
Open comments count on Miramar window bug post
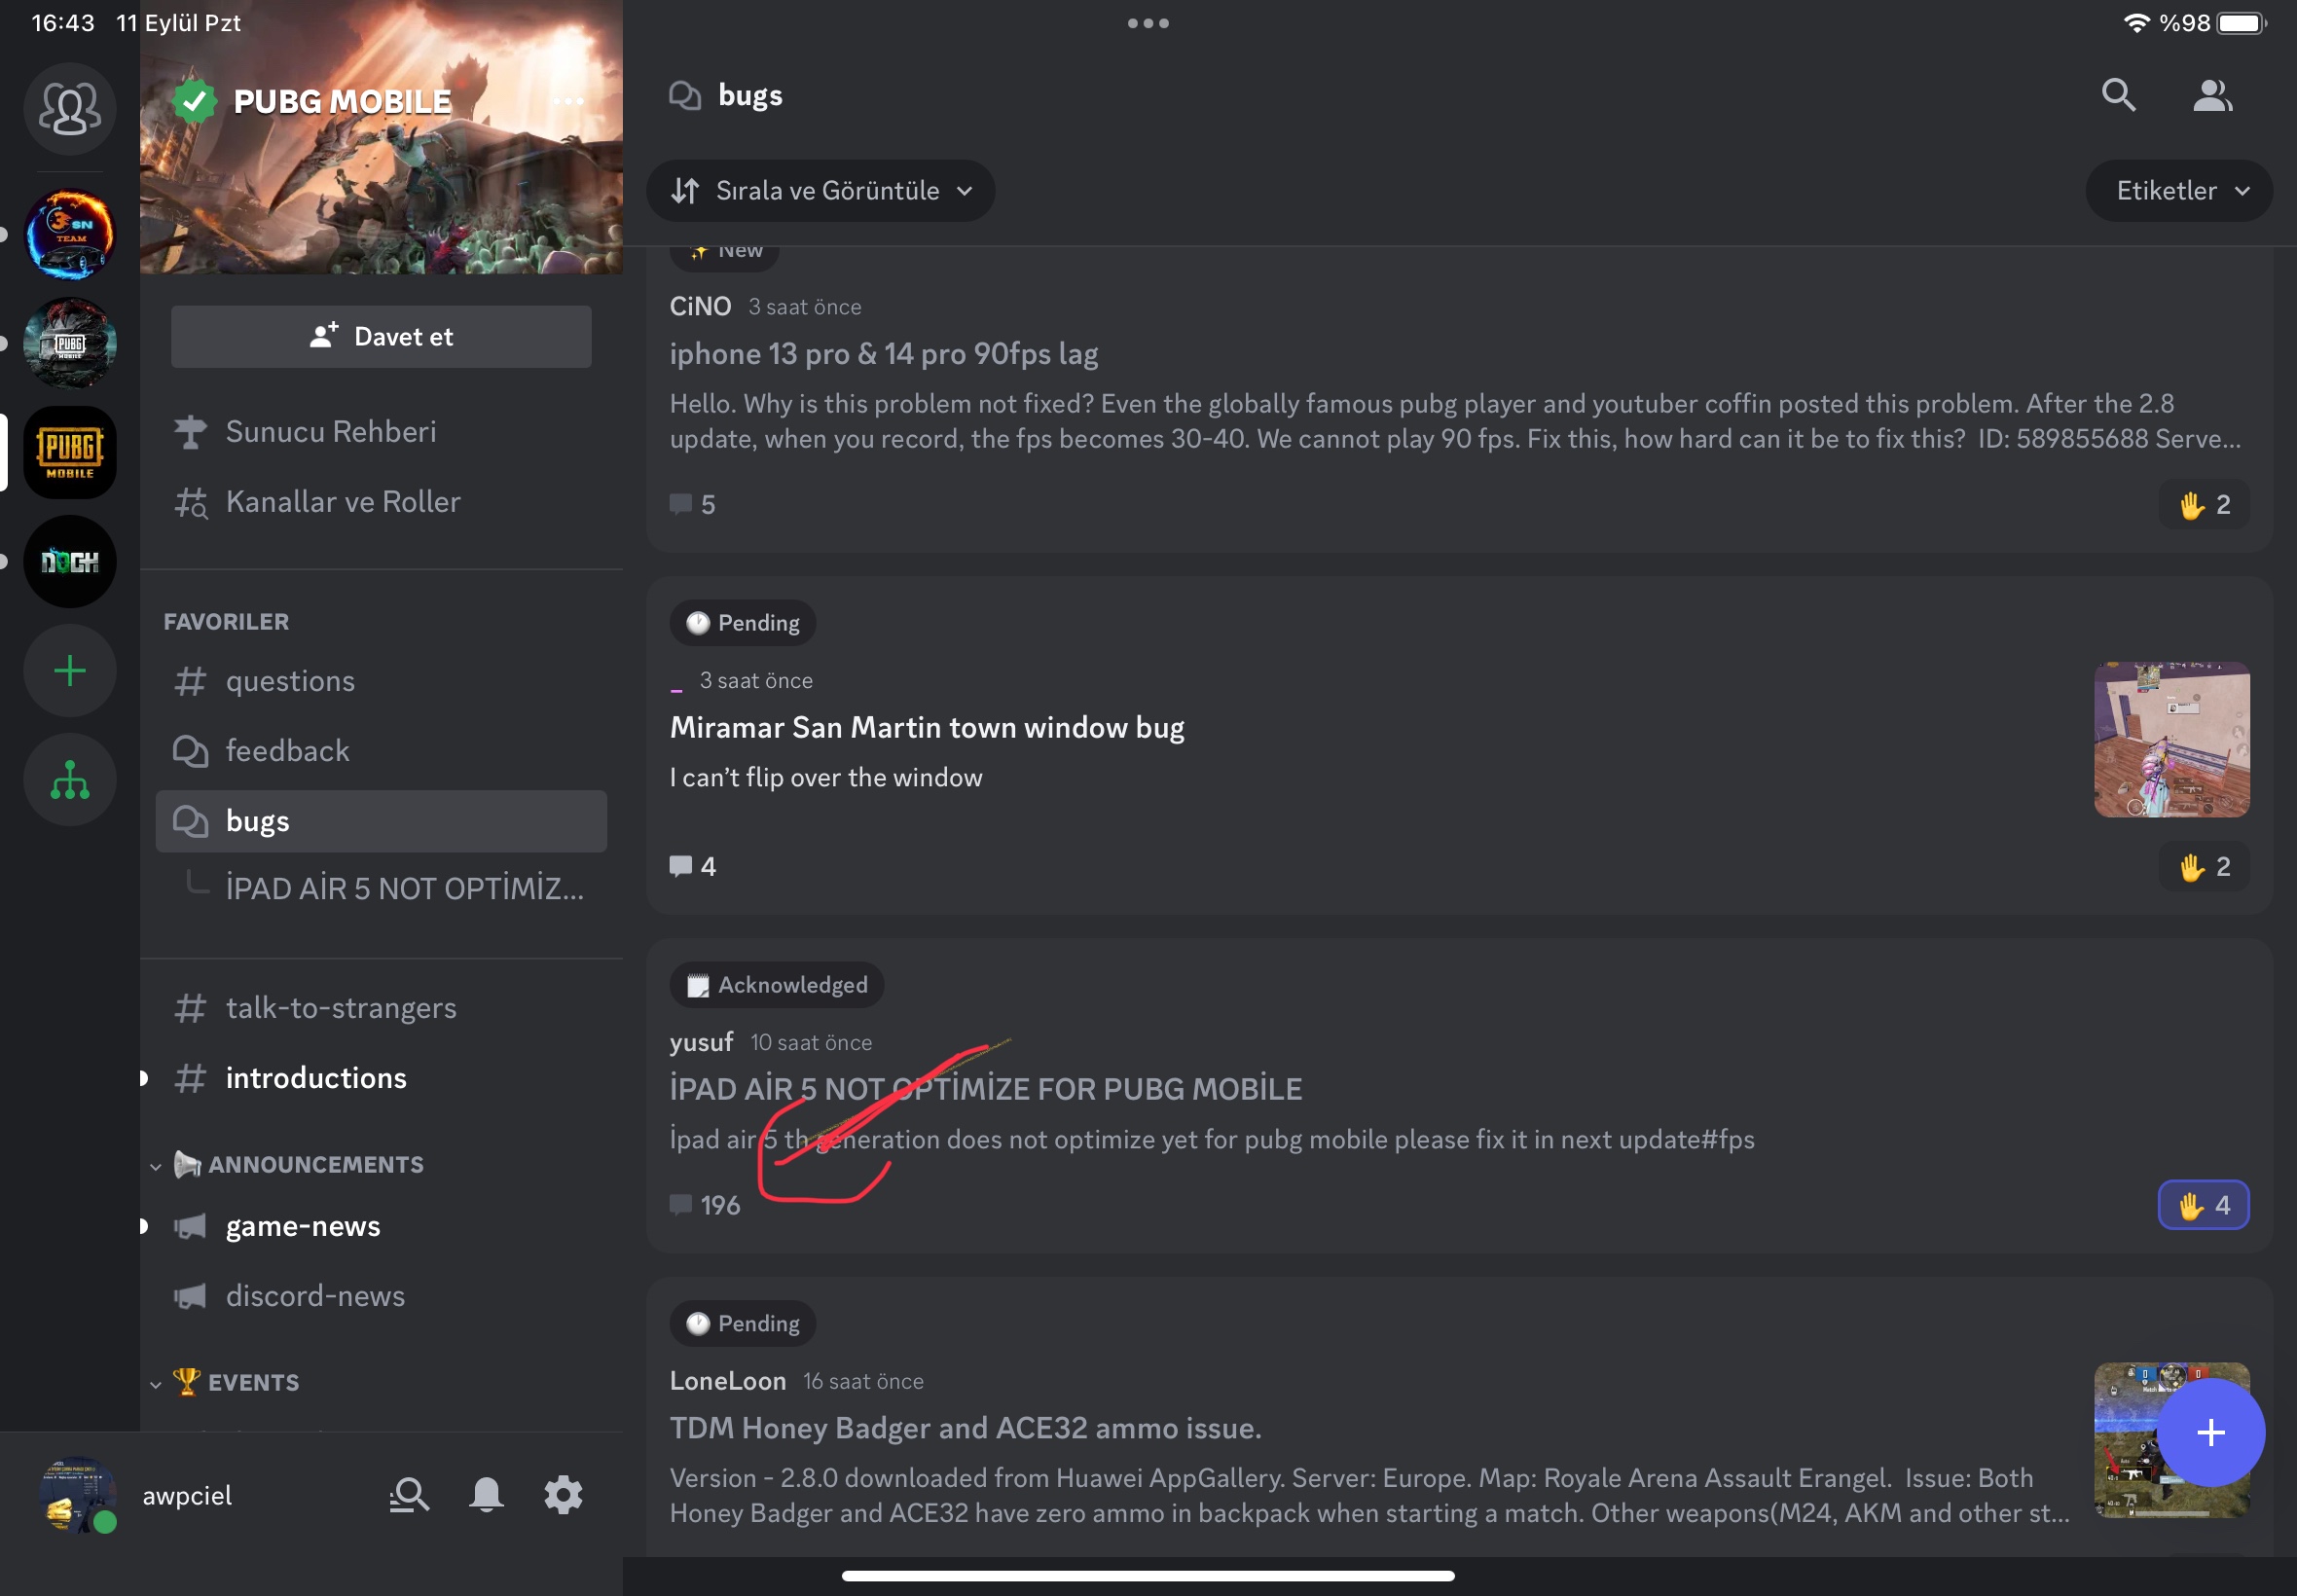click(692, 866)
